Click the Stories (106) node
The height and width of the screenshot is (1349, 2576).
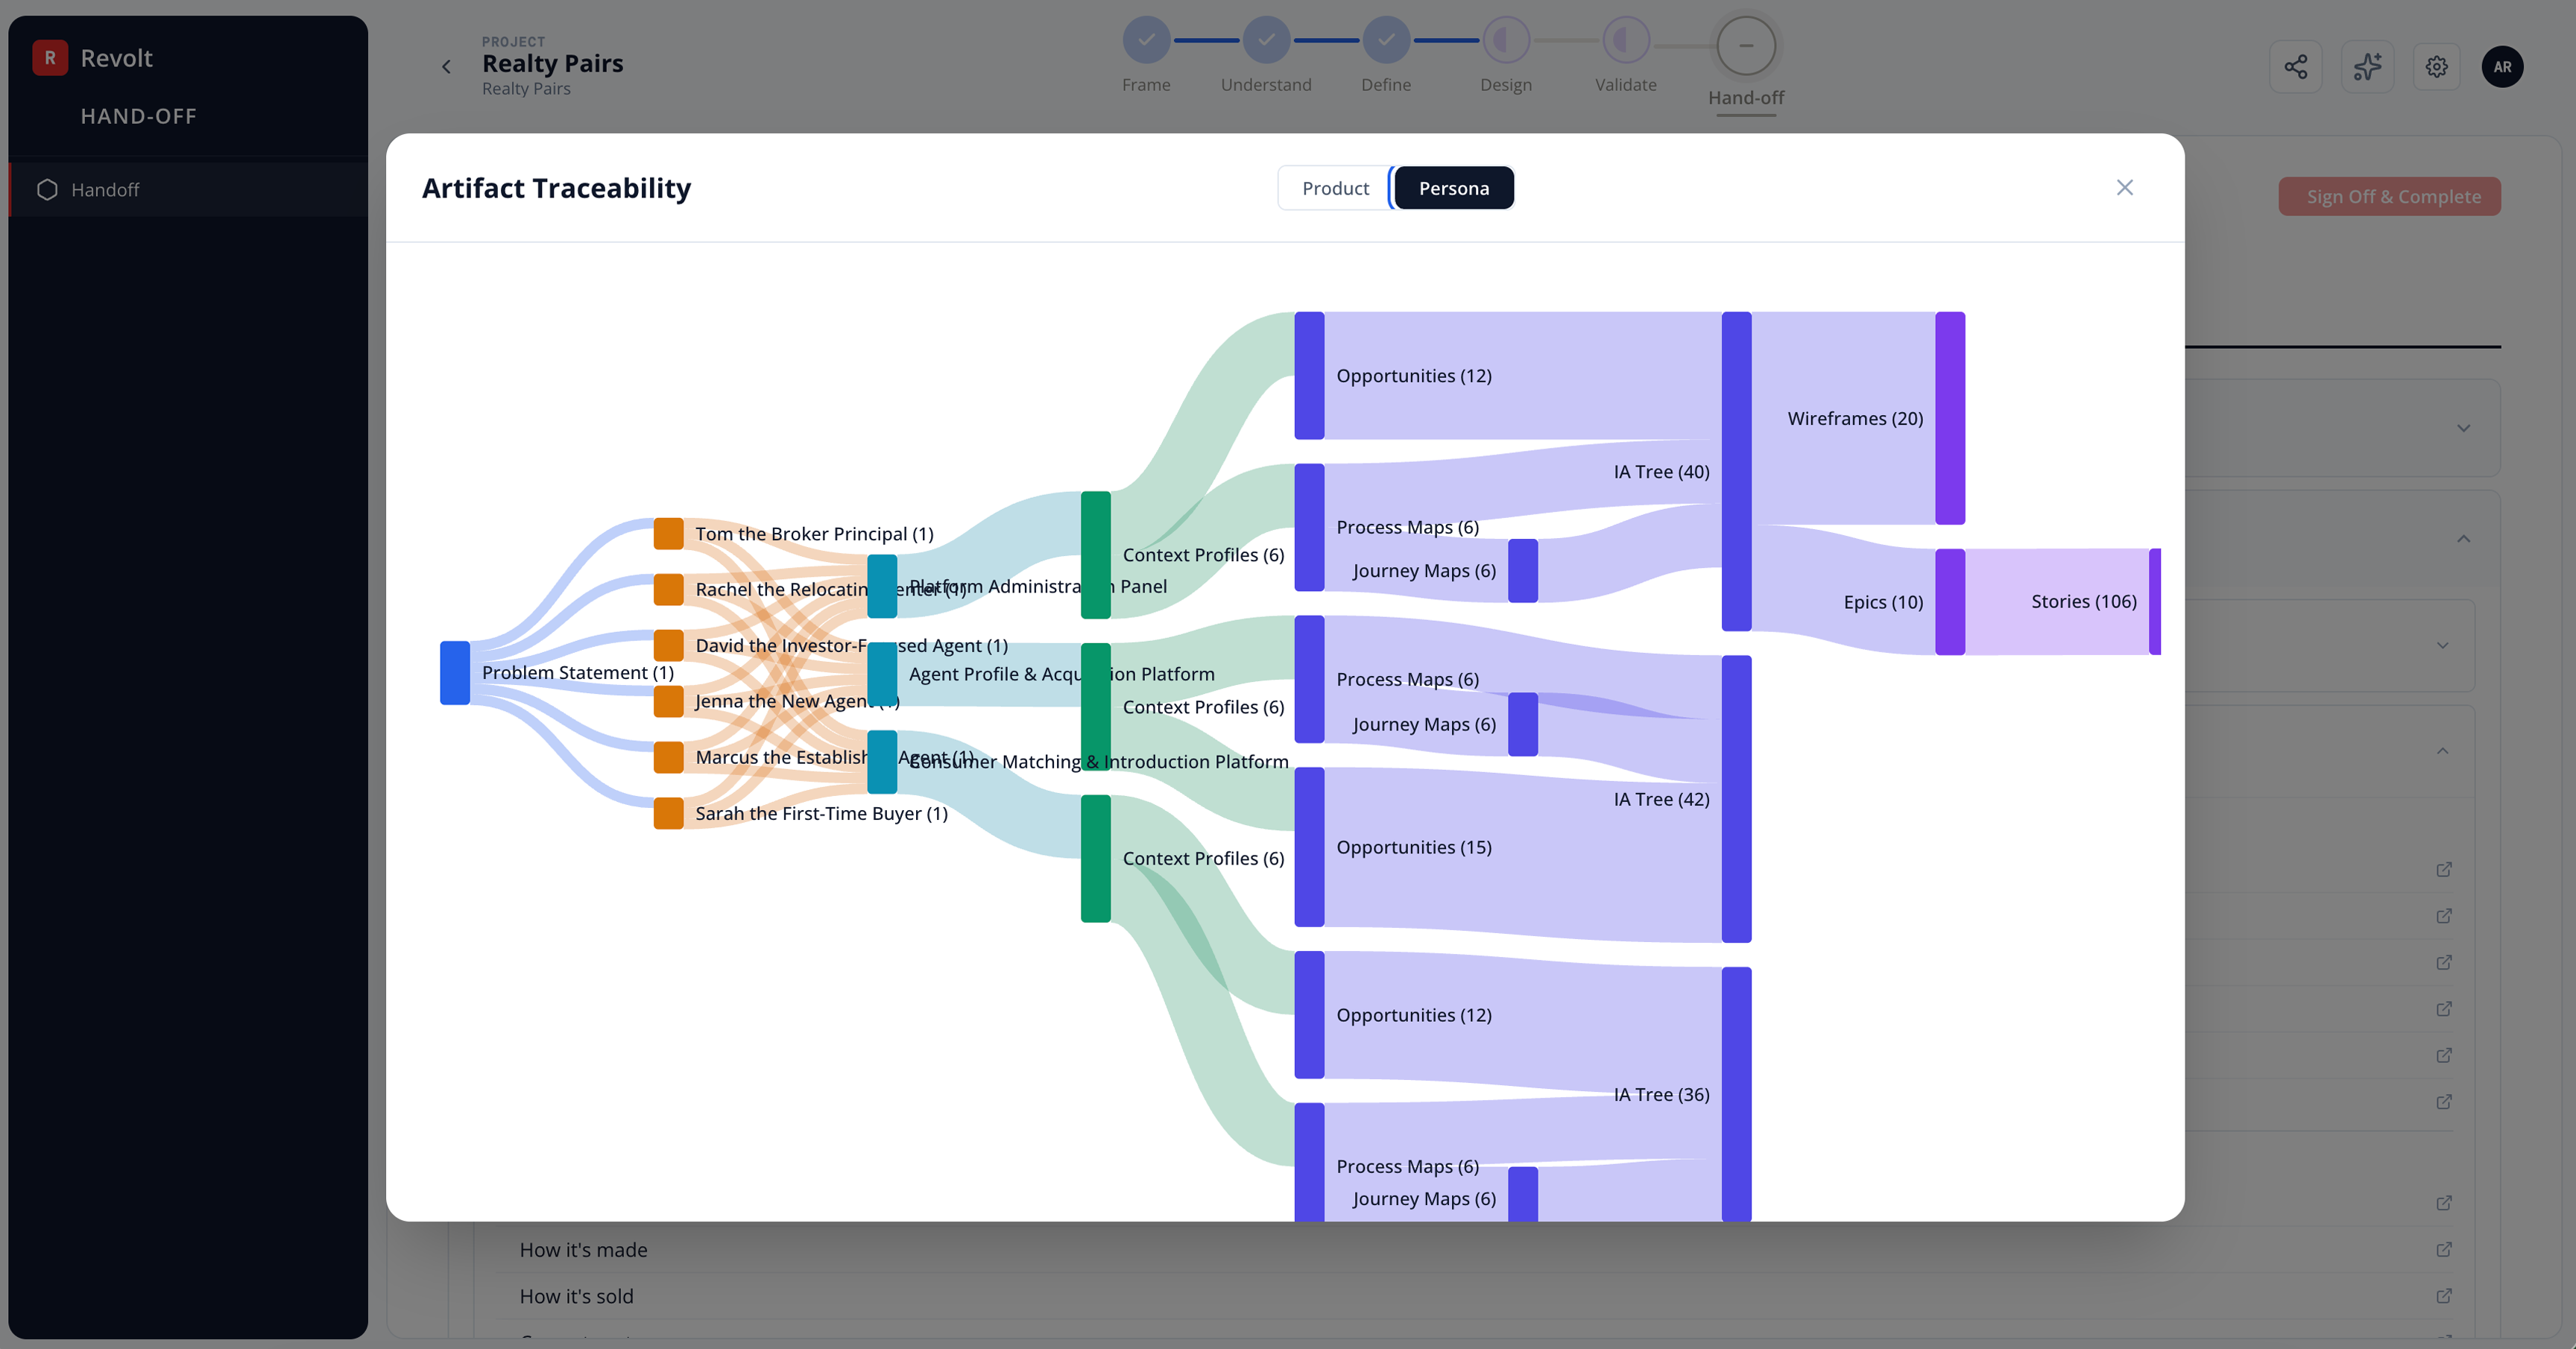pos(2155,602)
